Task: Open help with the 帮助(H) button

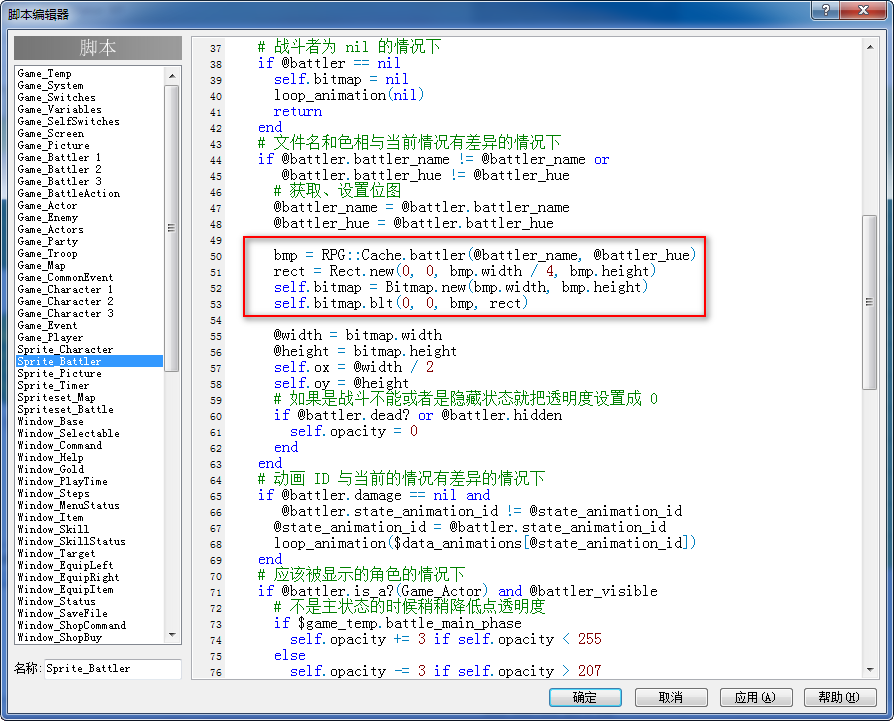Action: [x=840, y=697]
